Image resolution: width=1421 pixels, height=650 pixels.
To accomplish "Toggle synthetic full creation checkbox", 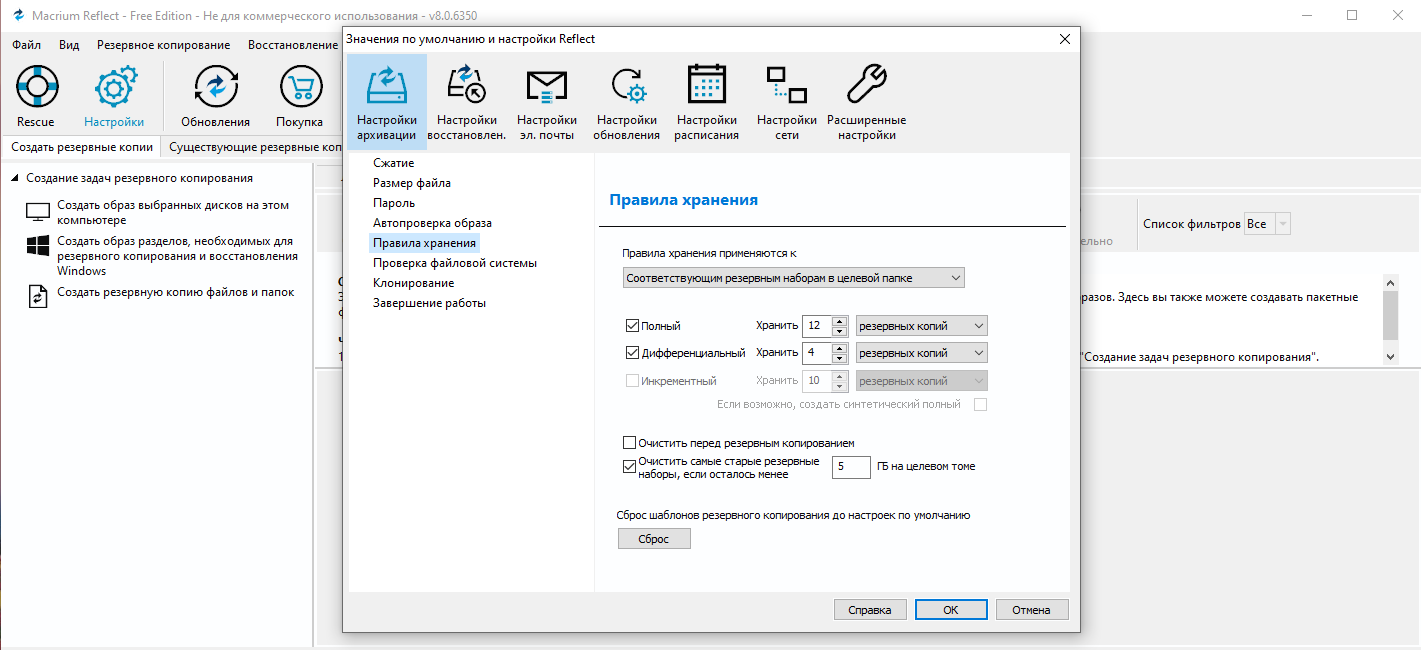I will point(981,404).
